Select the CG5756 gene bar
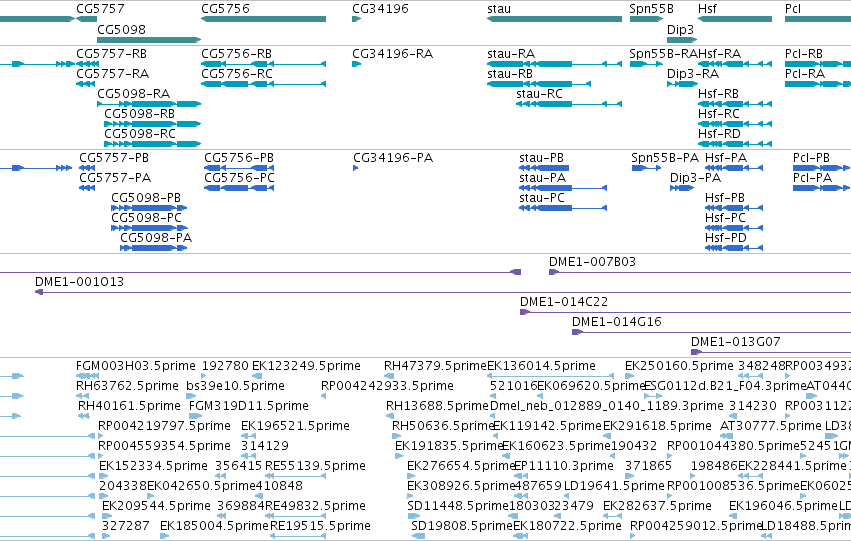 263,19
